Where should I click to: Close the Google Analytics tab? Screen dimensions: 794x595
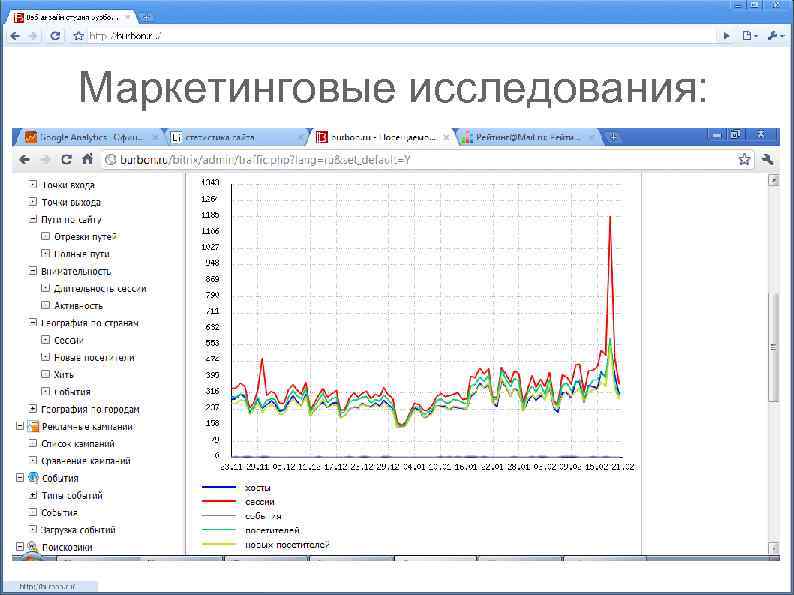tap(155, 138)
